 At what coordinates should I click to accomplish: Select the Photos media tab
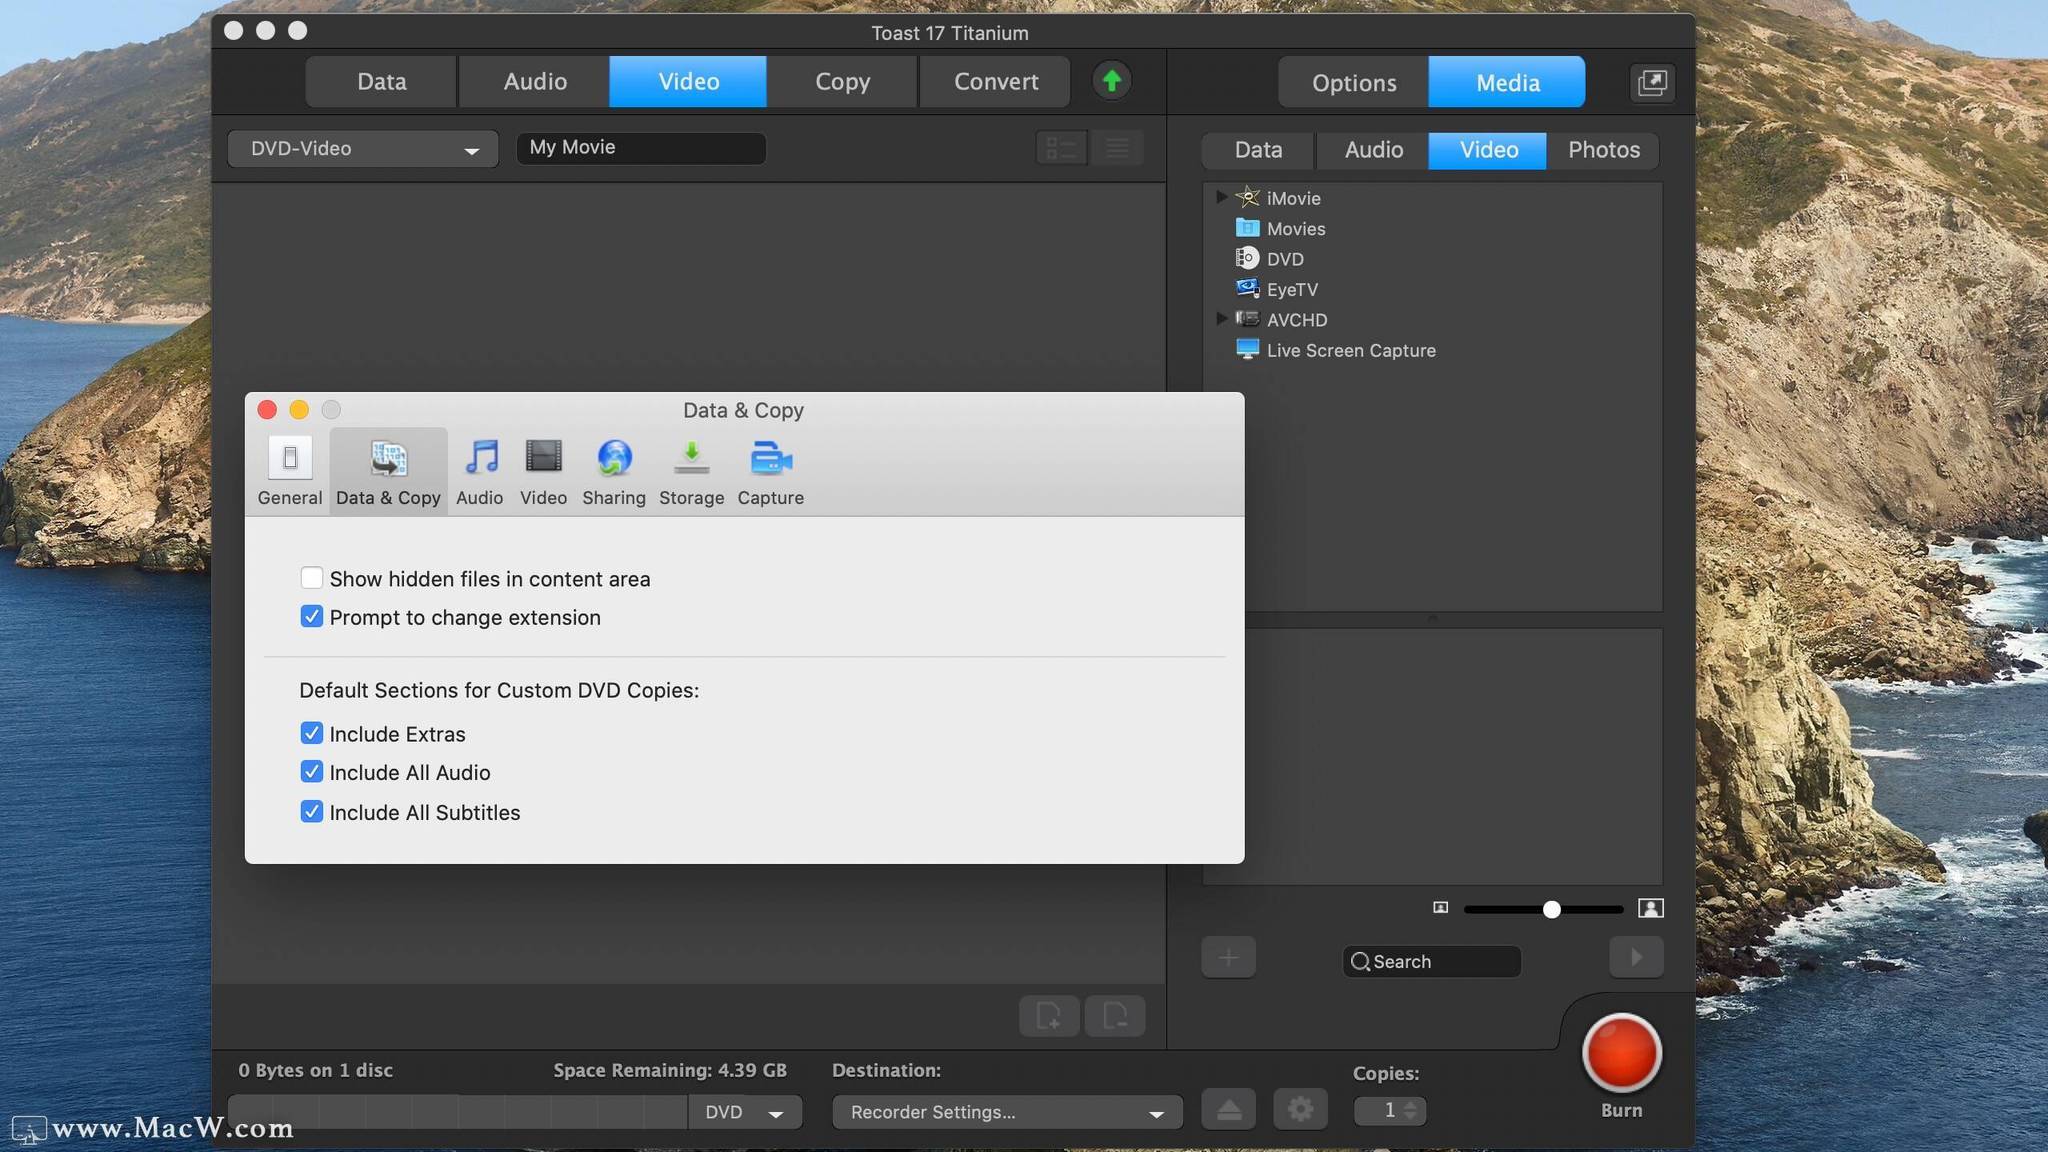coord(1603,150)
